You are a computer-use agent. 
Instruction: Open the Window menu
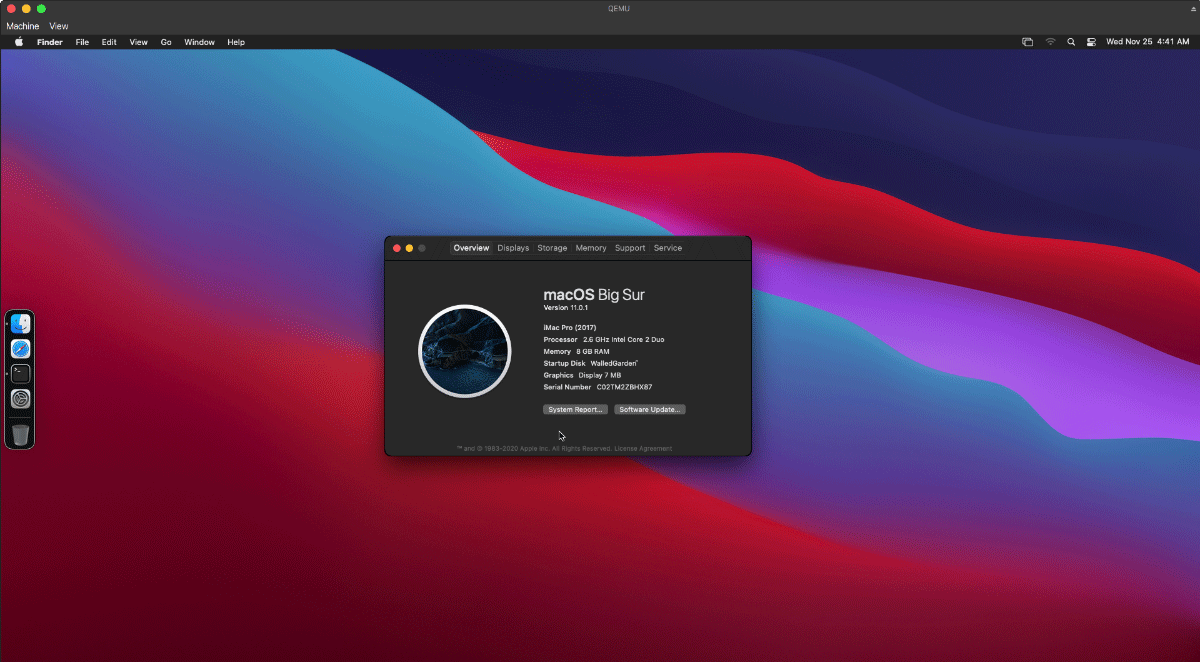click(199, 42)
